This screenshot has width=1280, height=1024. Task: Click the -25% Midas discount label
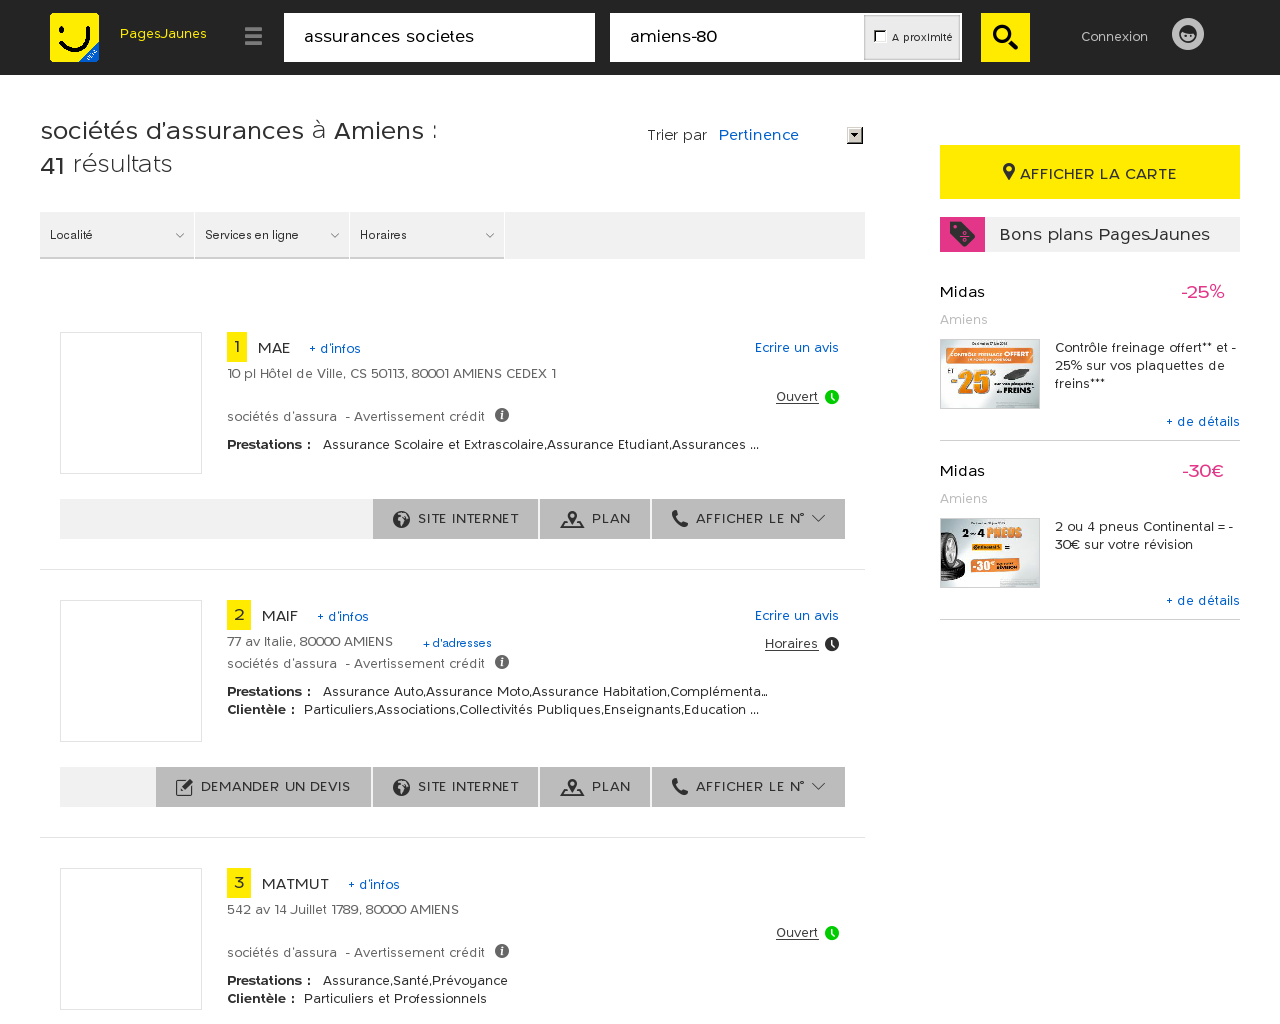point(1203,291)
